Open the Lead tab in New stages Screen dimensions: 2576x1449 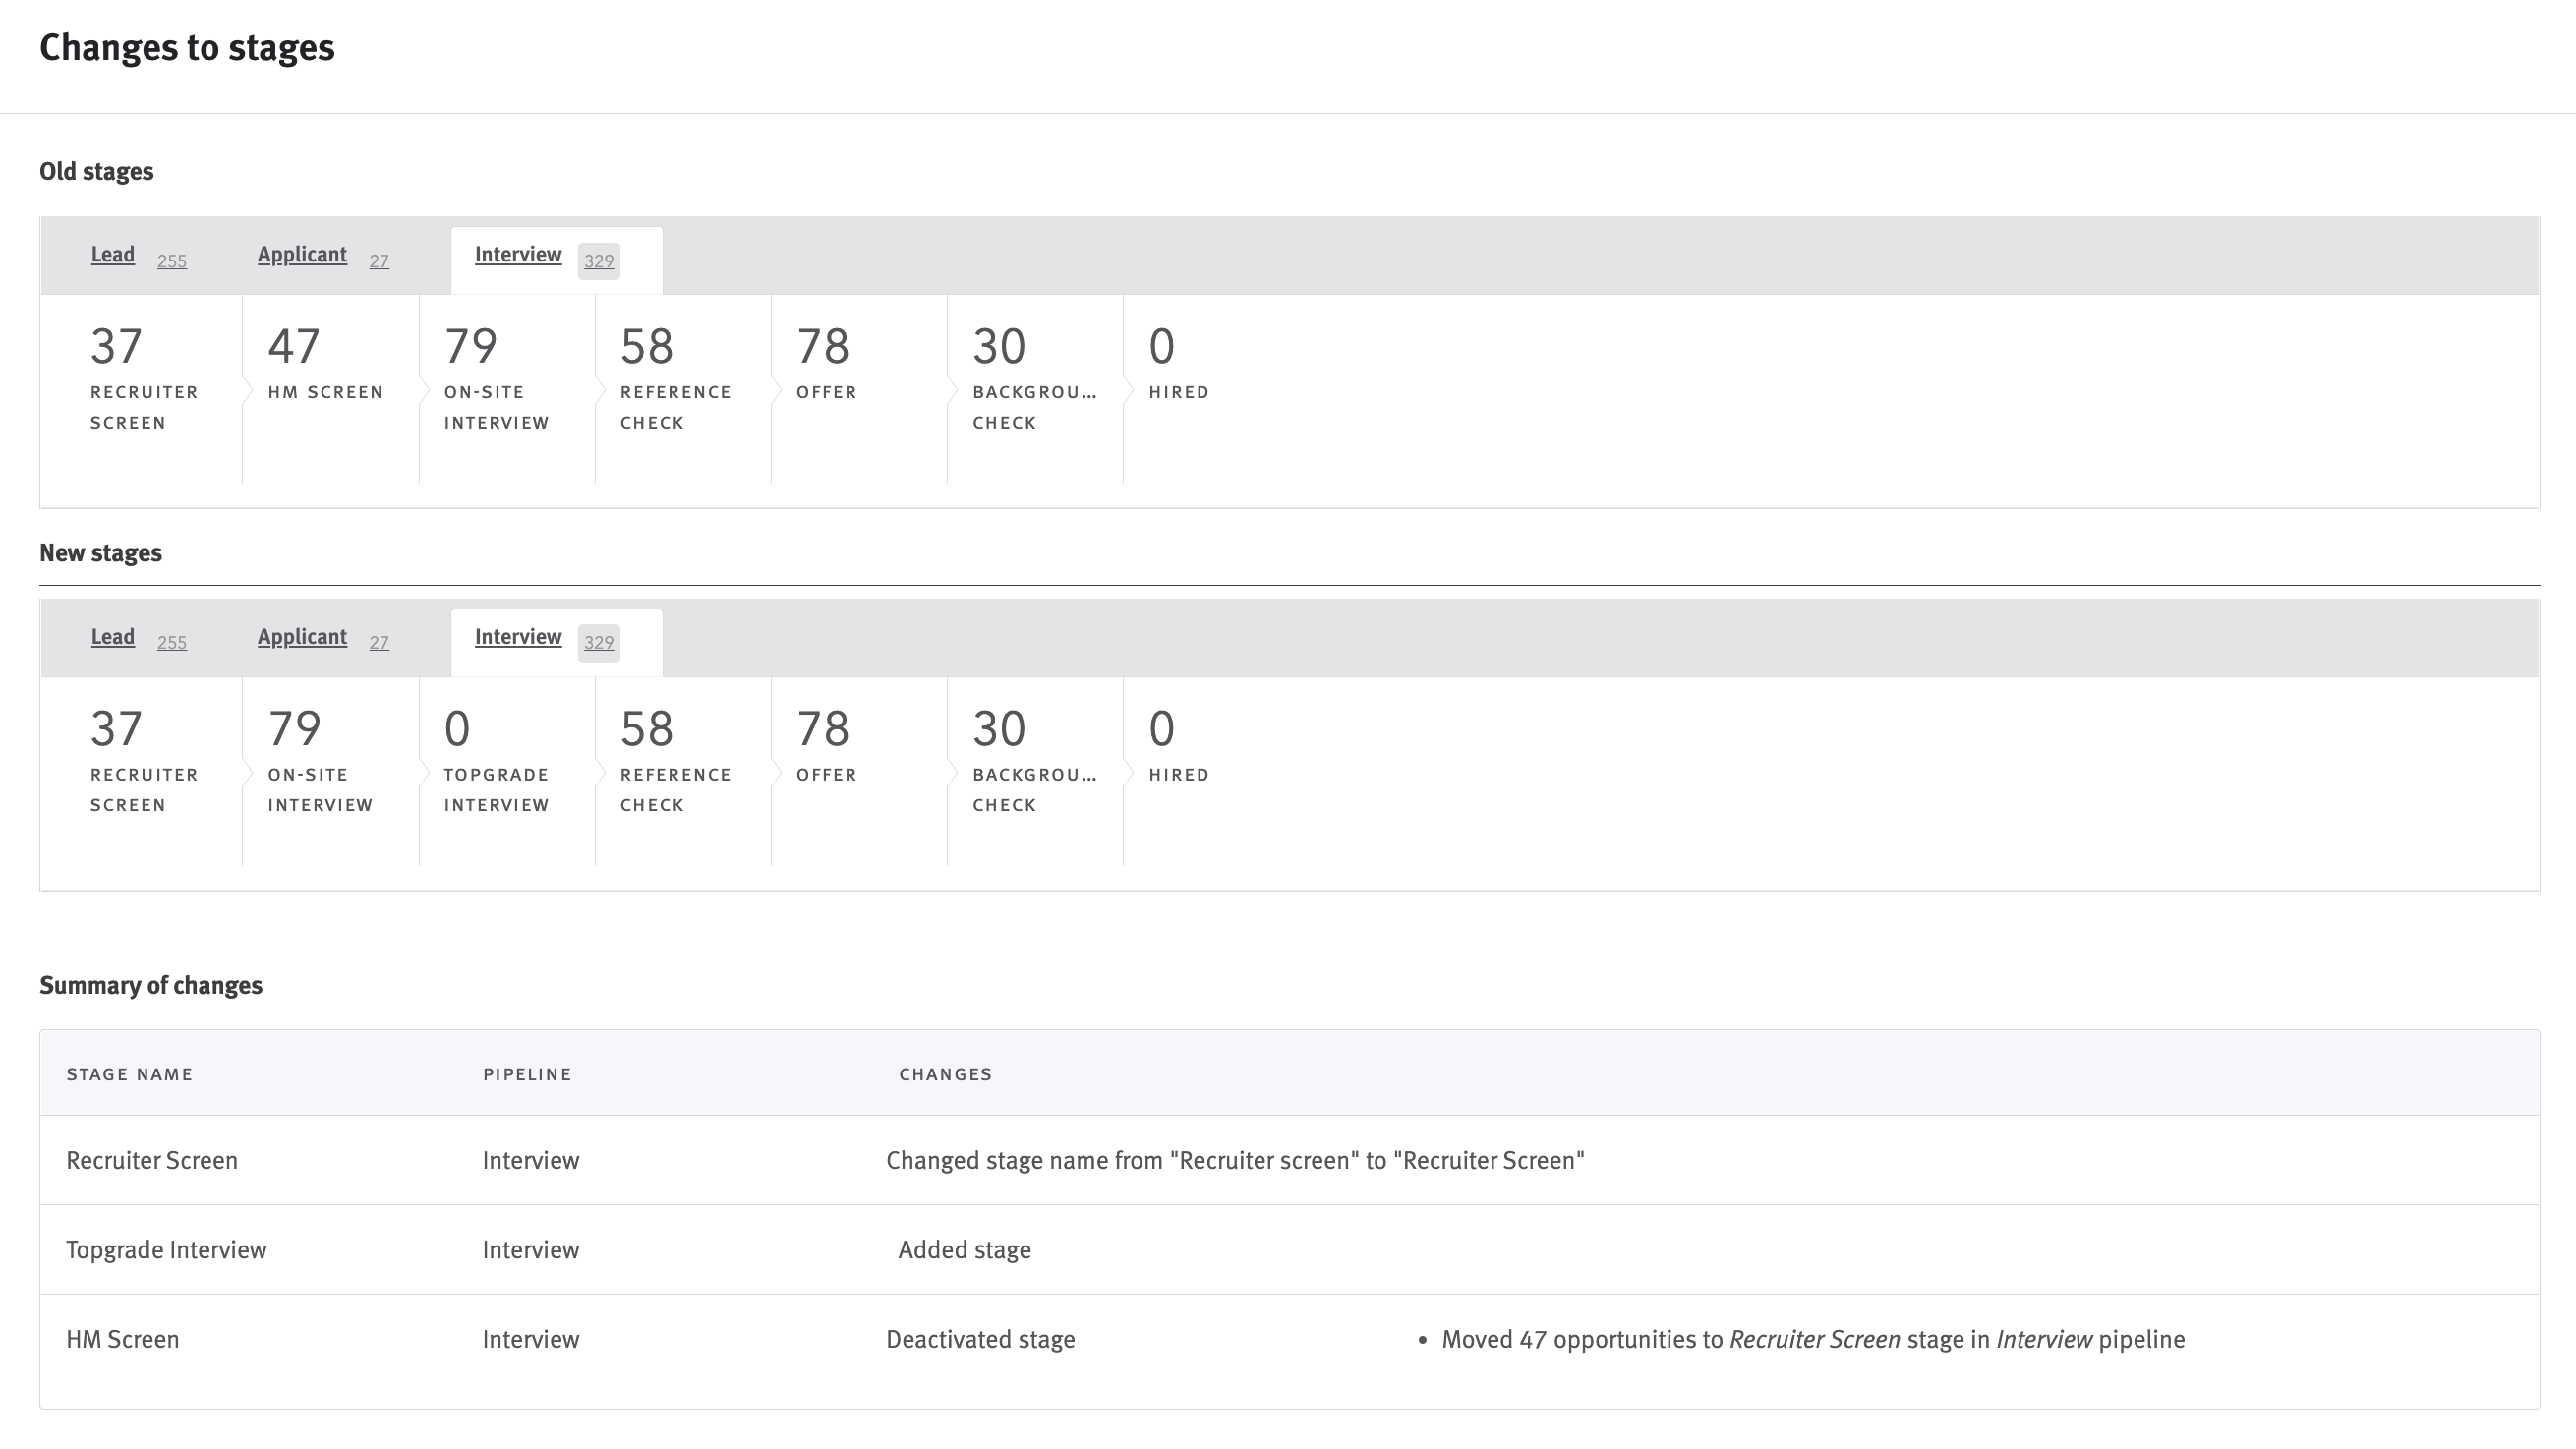coord(113,637)
